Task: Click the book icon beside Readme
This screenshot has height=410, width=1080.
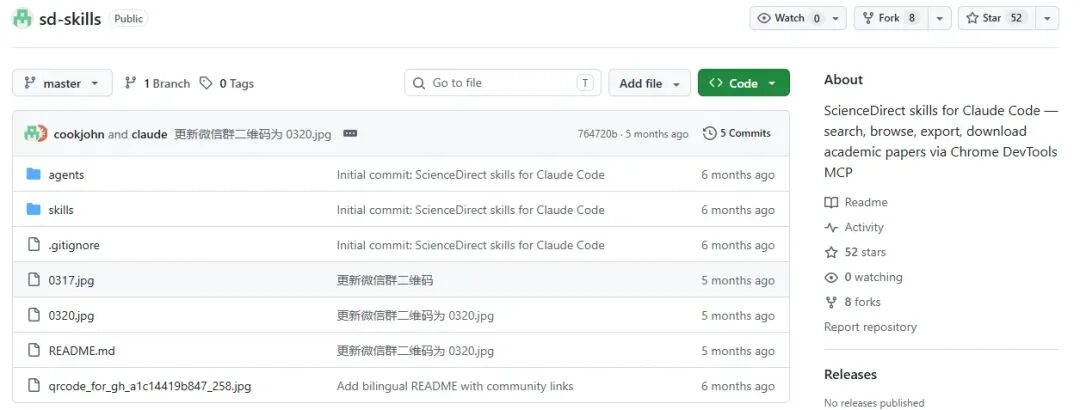Action: 831,203
